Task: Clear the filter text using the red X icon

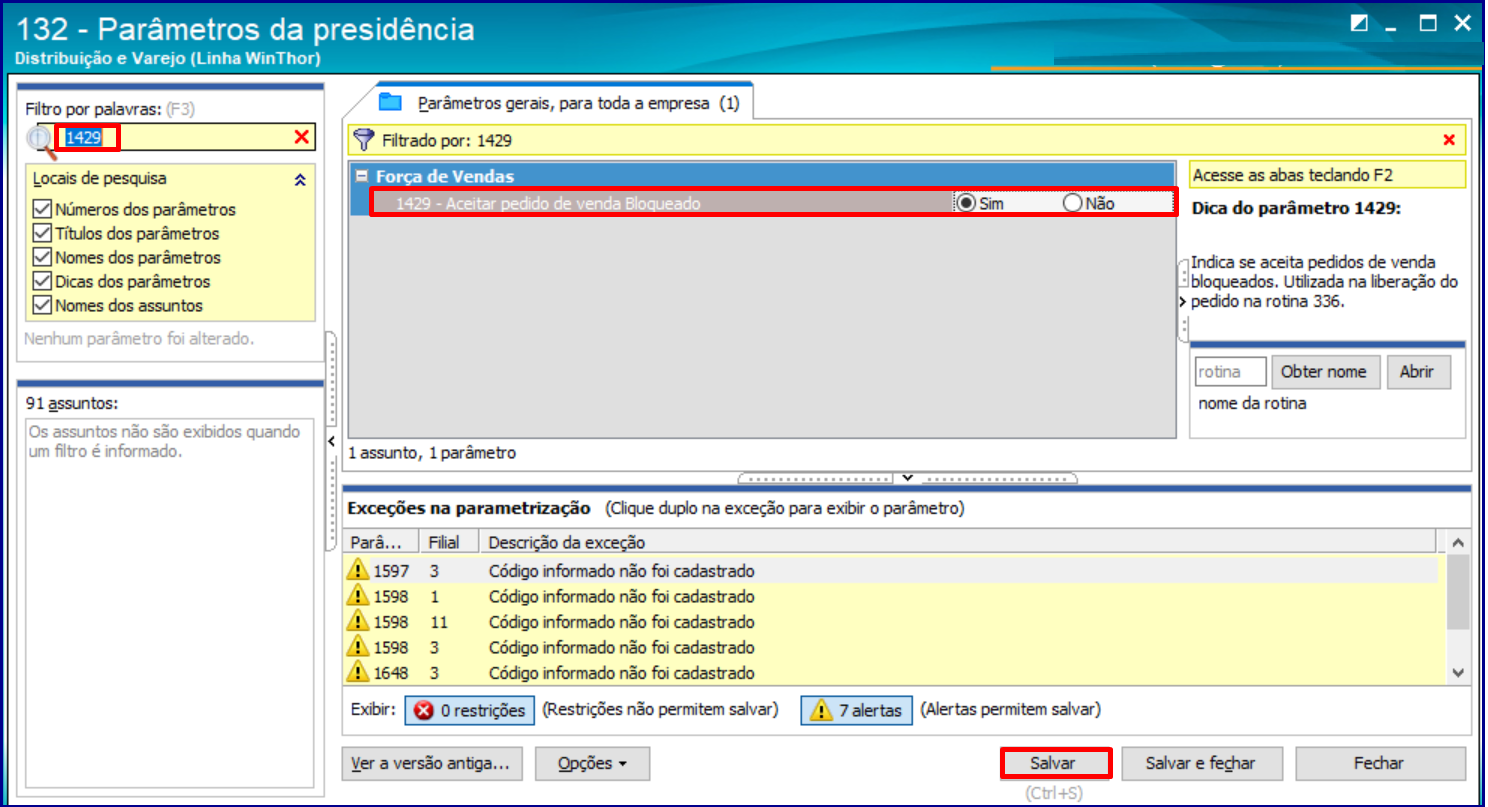Action: coord(301,136)
